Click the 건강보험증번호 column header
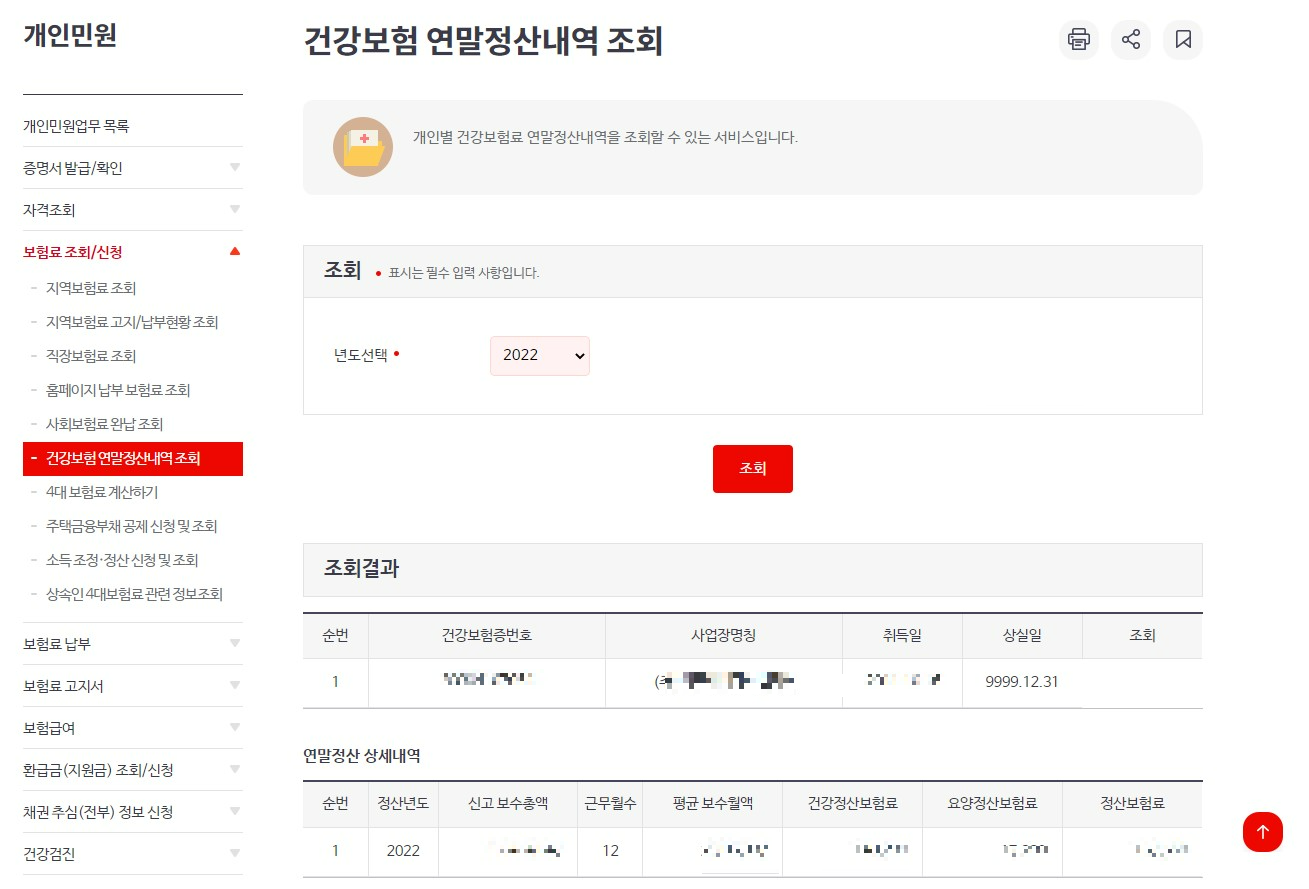The width and height of the screenshot is (1309, 889). [x=487, y=636]
